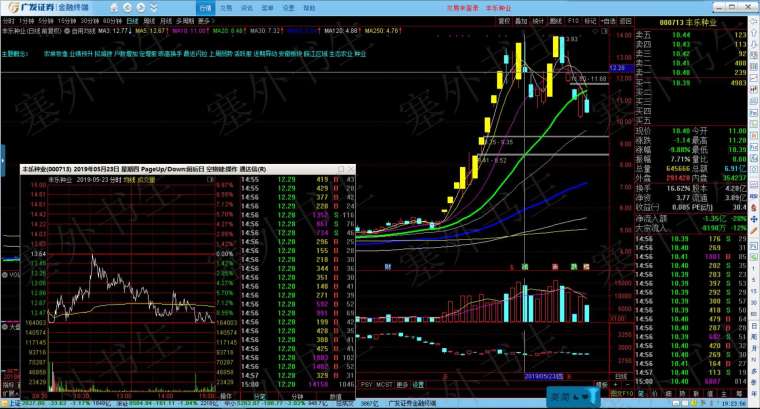Switch chart period to 5分钟

point(46,21)
